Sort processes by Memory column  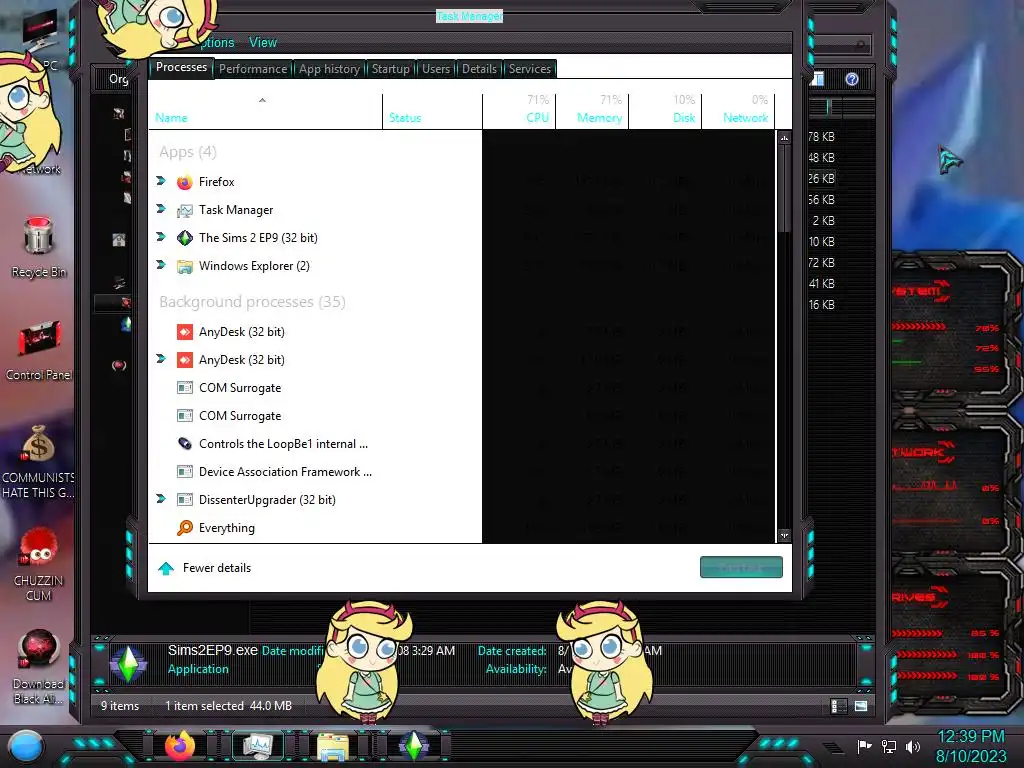coord(592,112)
